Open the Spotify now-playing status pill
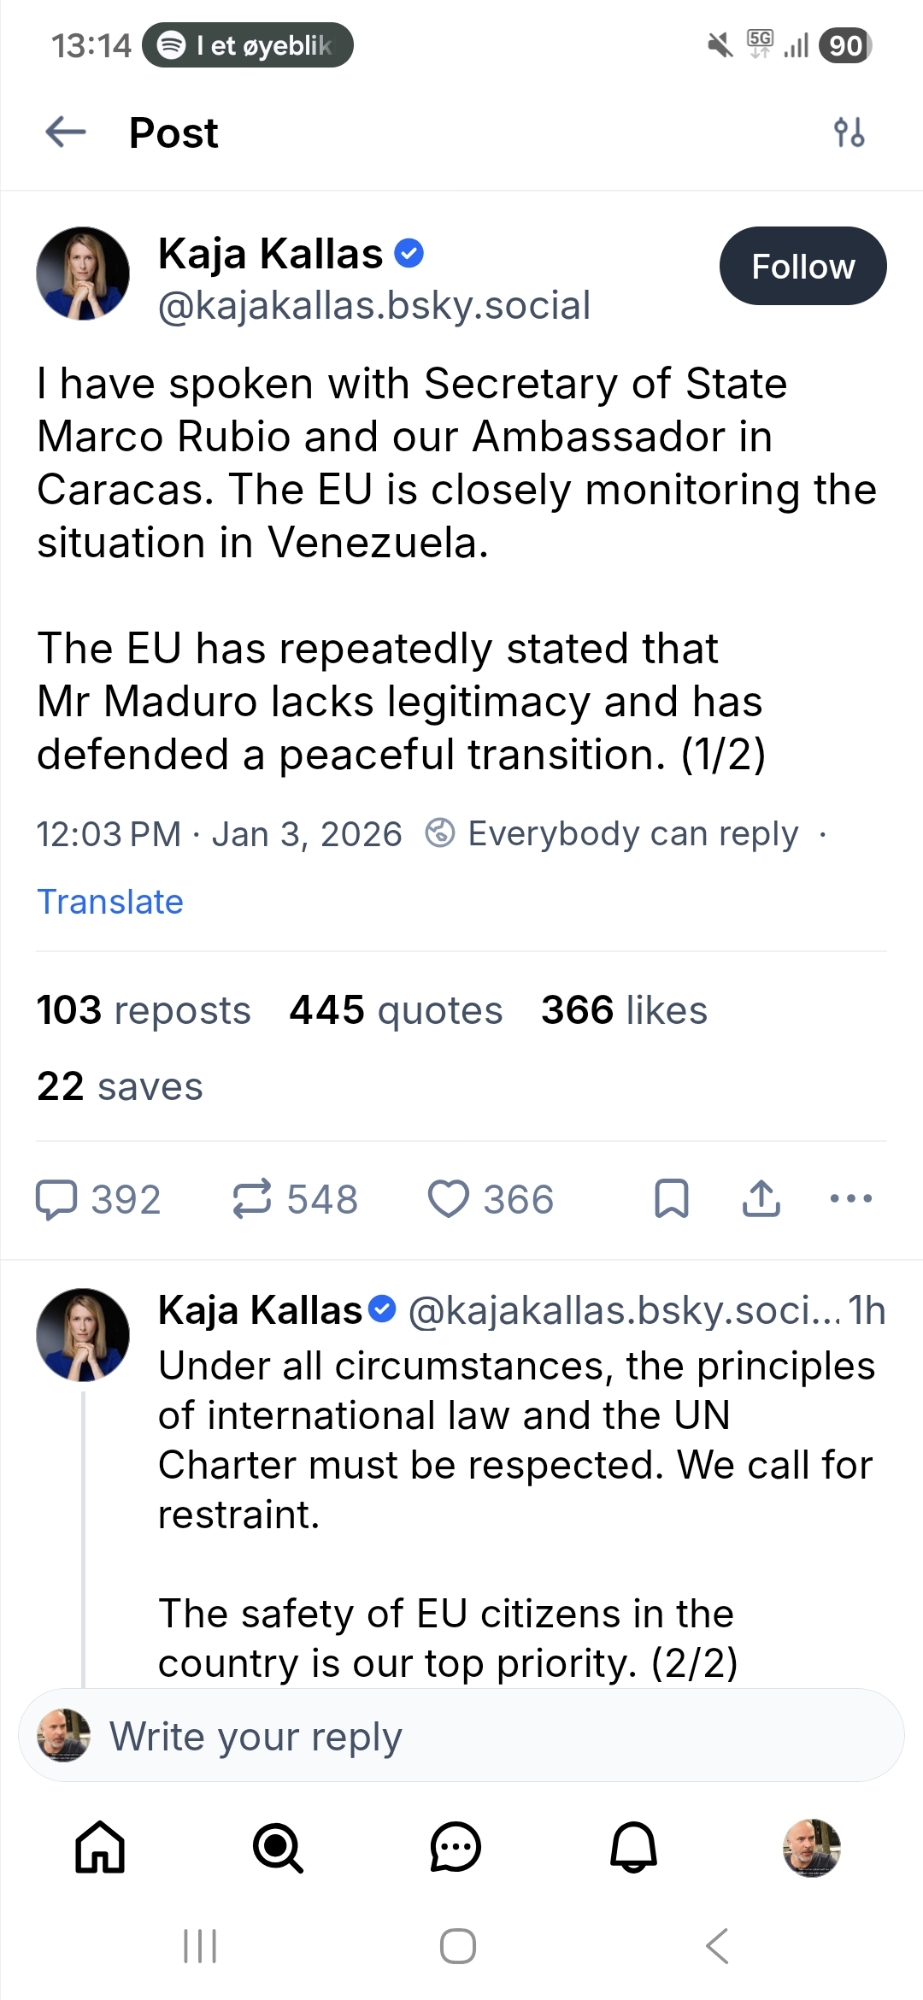 (248, 46)
